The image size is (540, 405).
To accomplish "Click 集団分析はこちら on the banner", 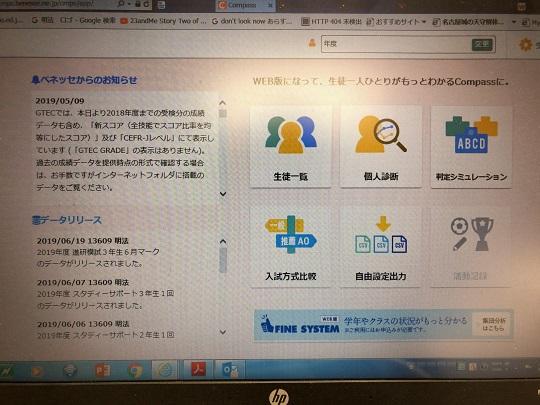I will [x=493, y=324].
